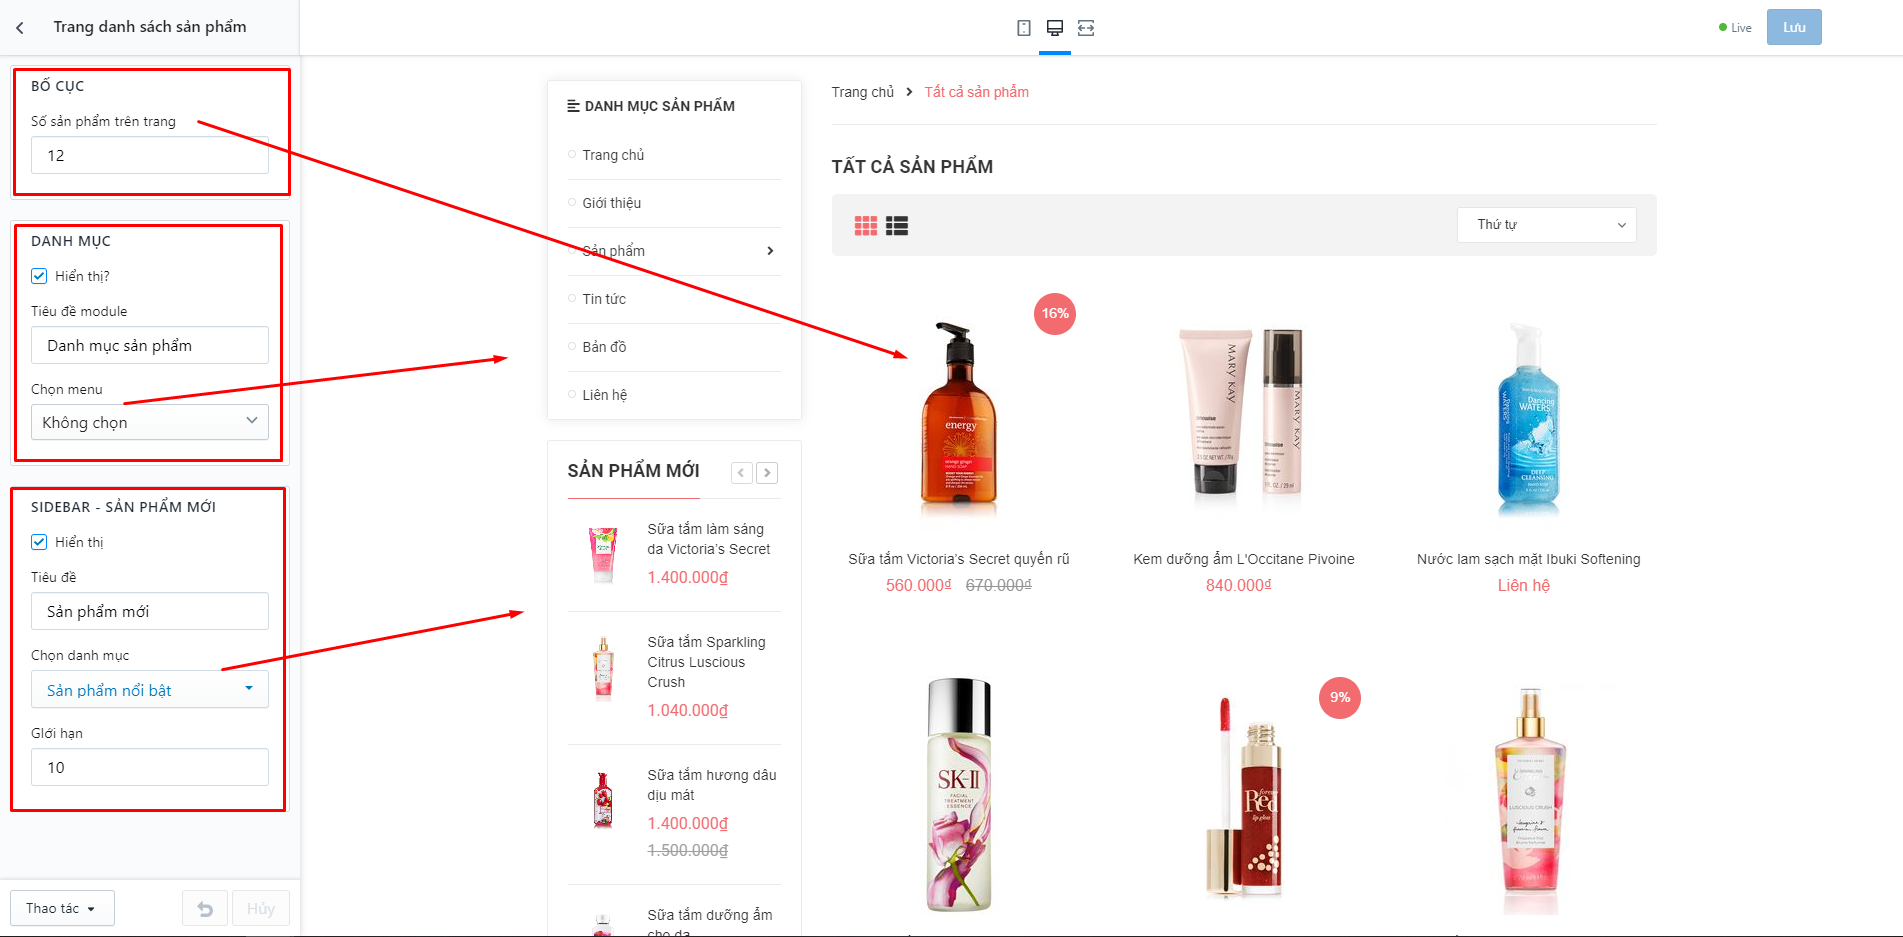Open Tin tức menu item
Image resolution: width=1903 pixels, height=937 pixels.
click(604, 299)
